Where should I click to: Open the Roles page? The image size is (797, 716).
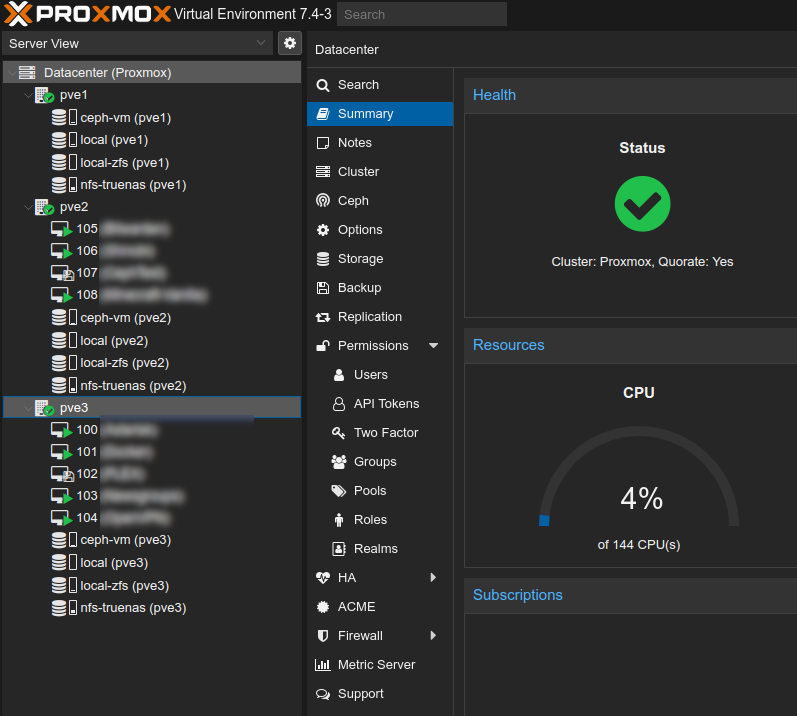(380, 519)
